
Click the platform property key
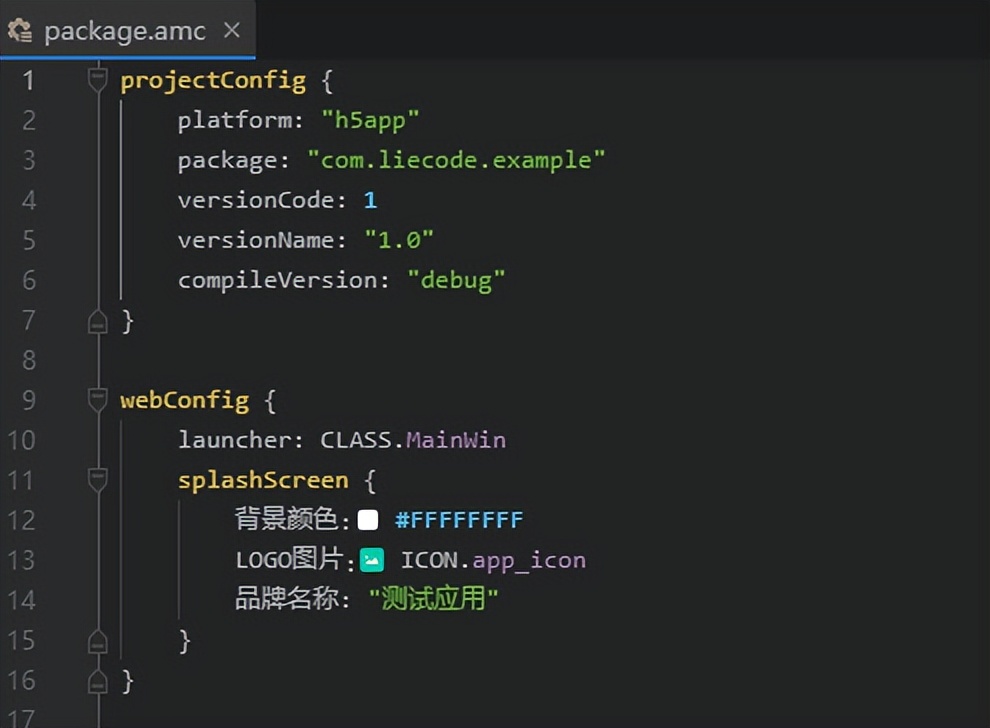(x=235, y=121)
